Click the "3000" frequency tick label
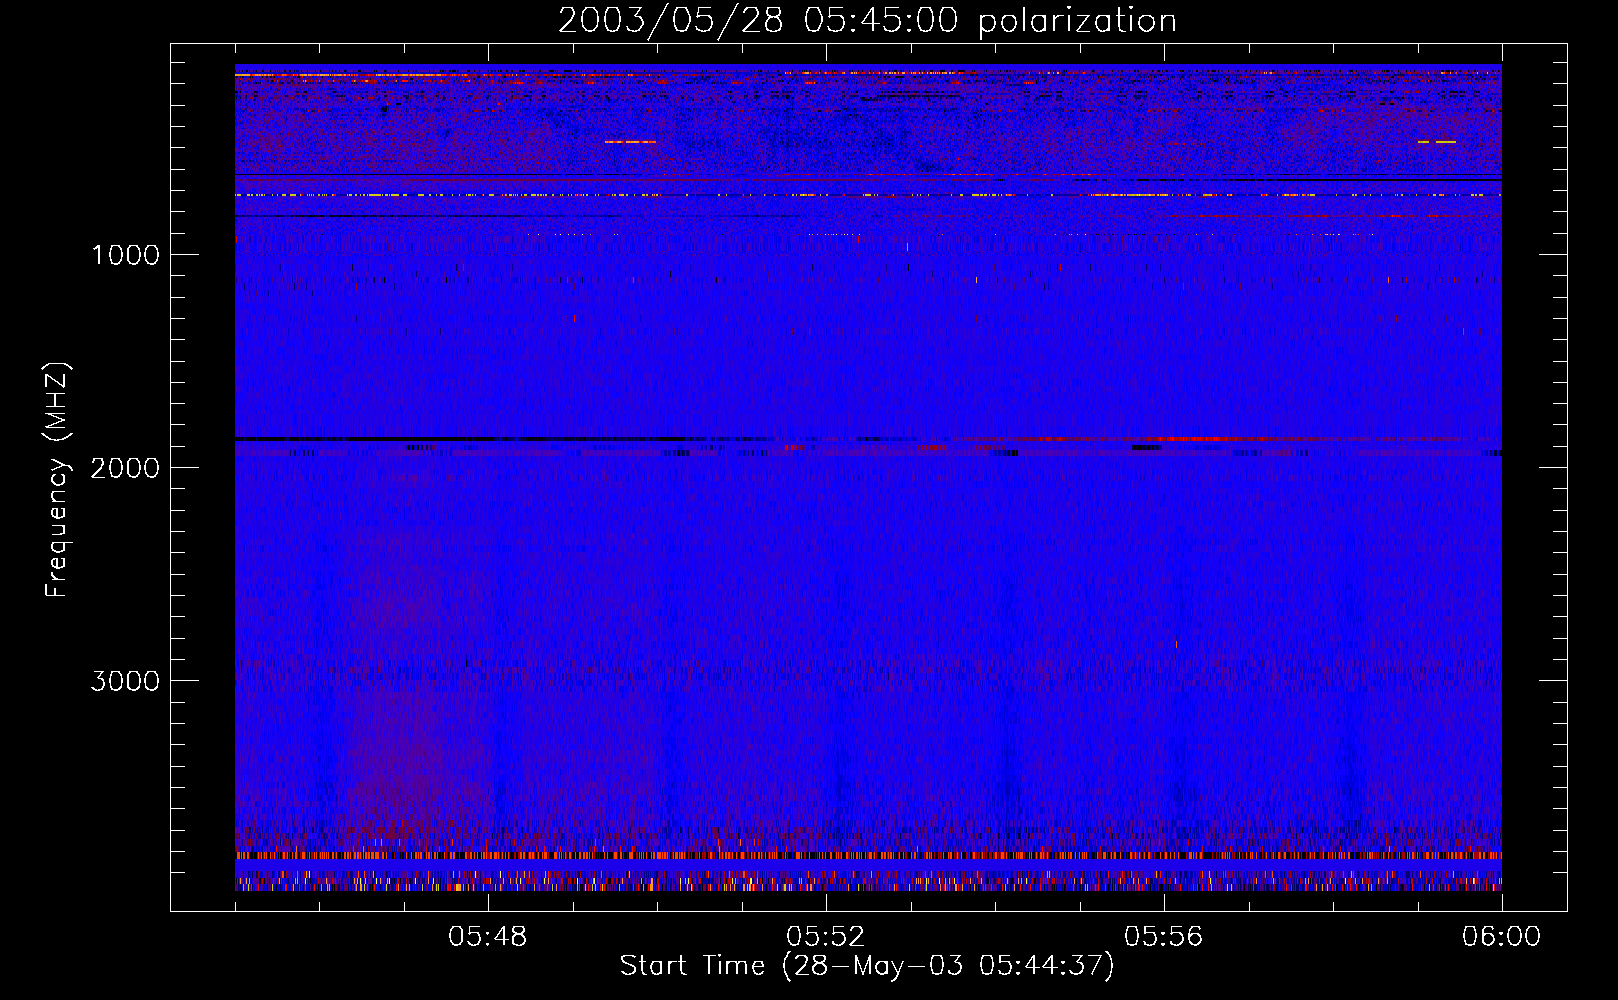Screen dimensions: 1618x1000 (x=125, y=681)
